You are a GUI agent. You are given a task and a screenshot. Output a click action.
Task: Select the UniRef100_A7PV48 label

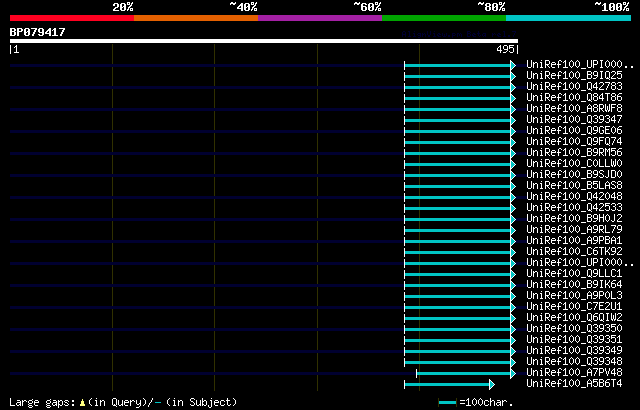(x=574, y=373)
